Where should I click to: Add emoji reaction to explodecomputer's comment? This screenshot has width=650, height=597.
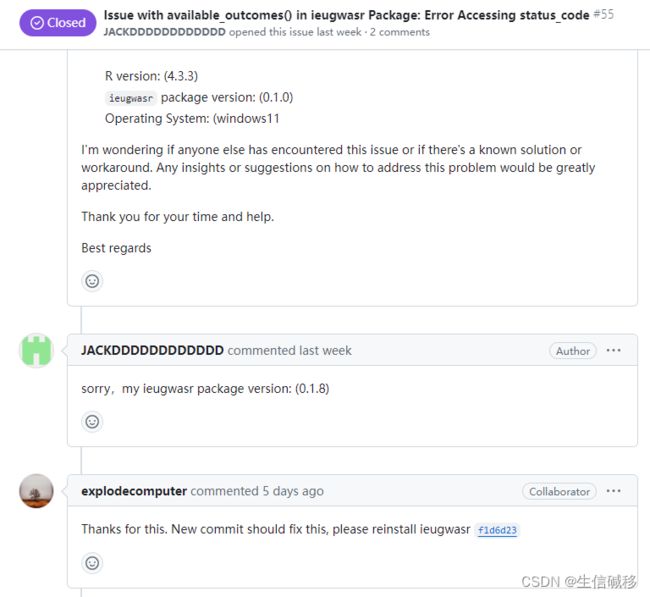(x=92, y=563)
